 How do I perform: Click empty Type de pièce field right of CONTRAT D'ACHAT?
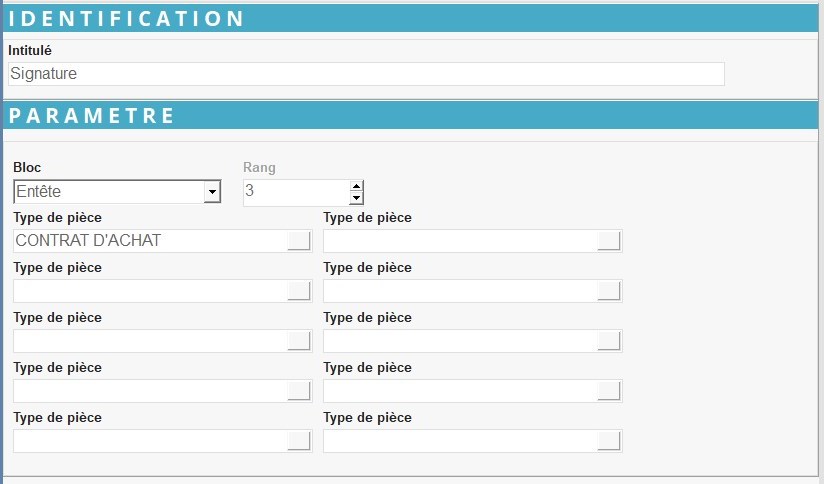460,241
